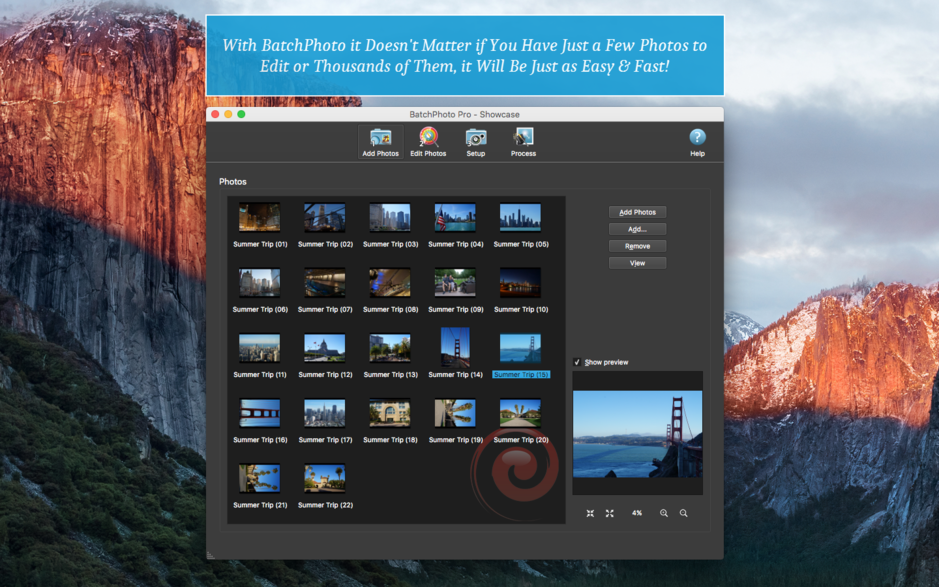Fit preview image to window
This screenshot has width=939, height=587.
coord(590,513)
